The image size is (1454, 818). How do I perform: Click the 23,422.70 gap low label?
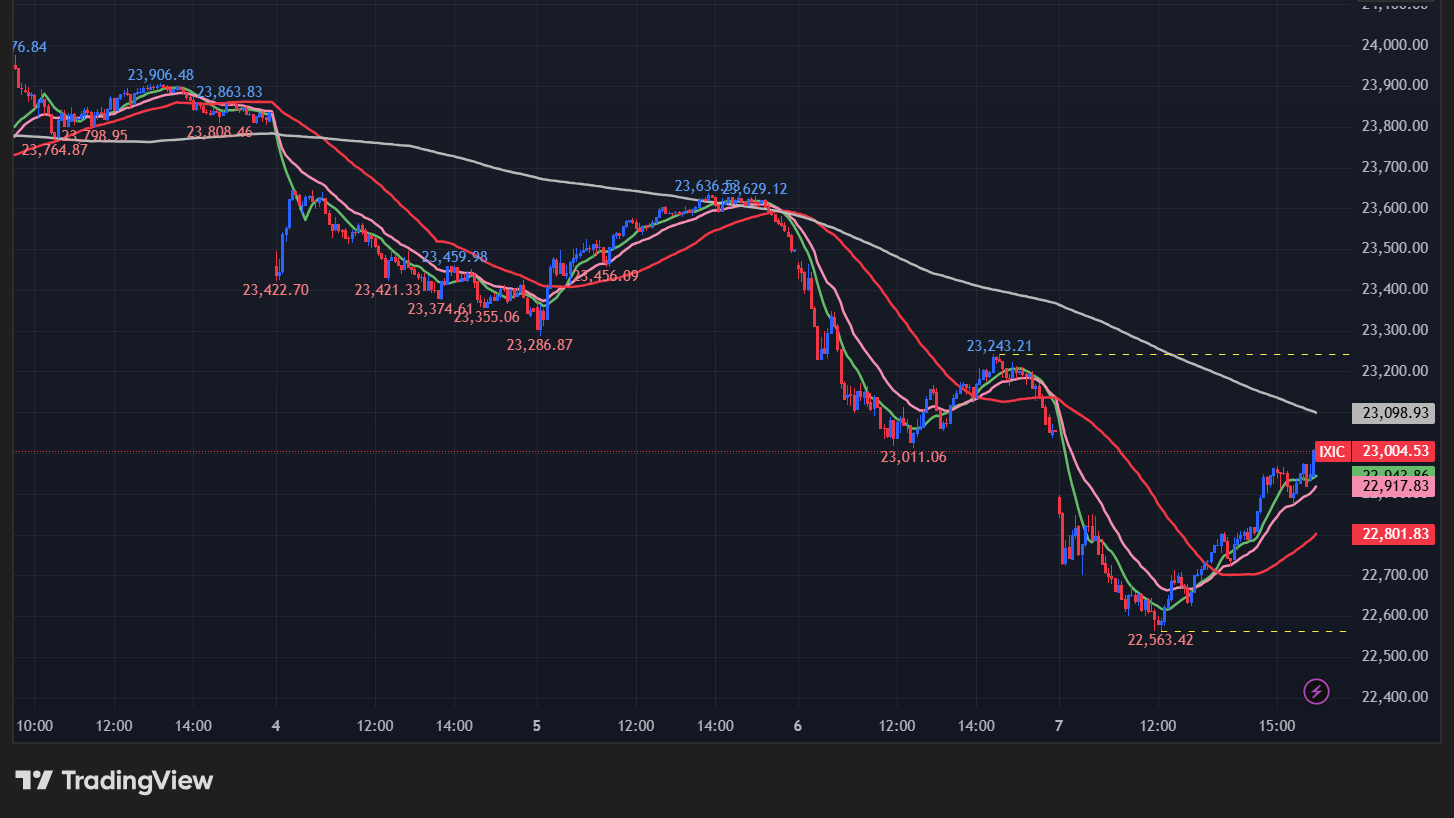[275, 290]
